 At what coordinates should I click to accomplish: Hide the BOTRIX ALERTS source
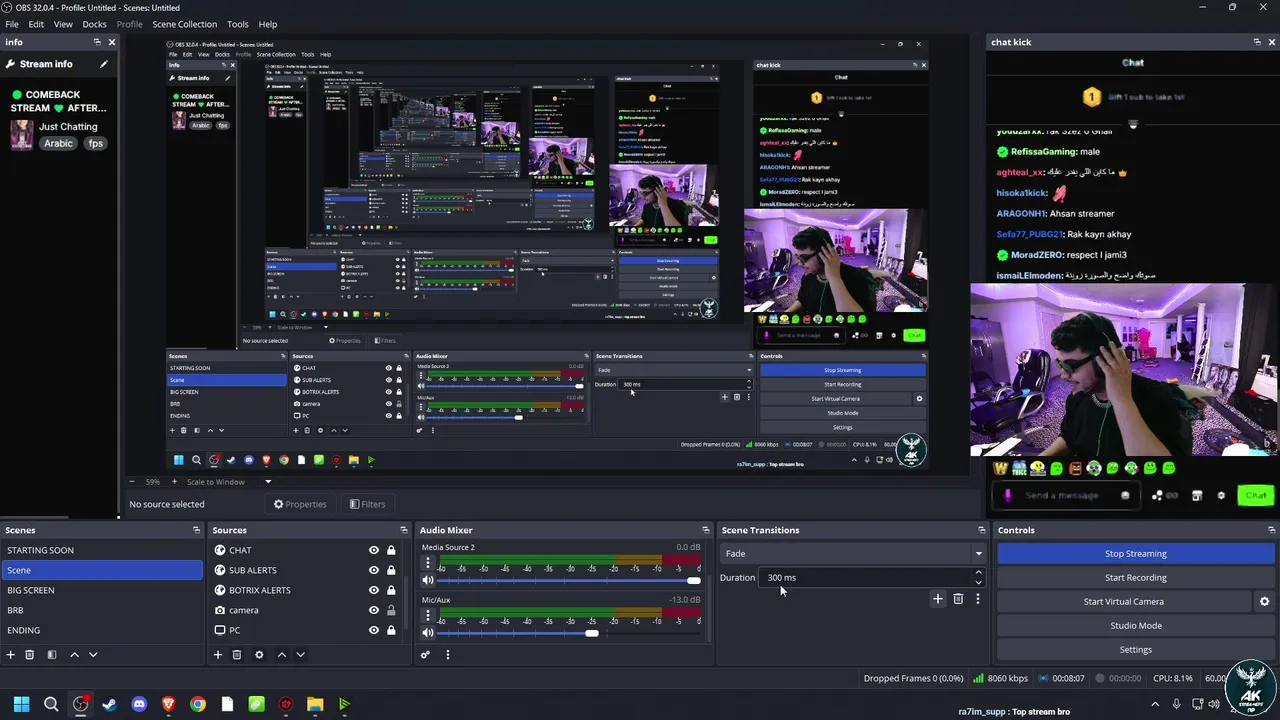pyautogui.click(x=374, y=590)
